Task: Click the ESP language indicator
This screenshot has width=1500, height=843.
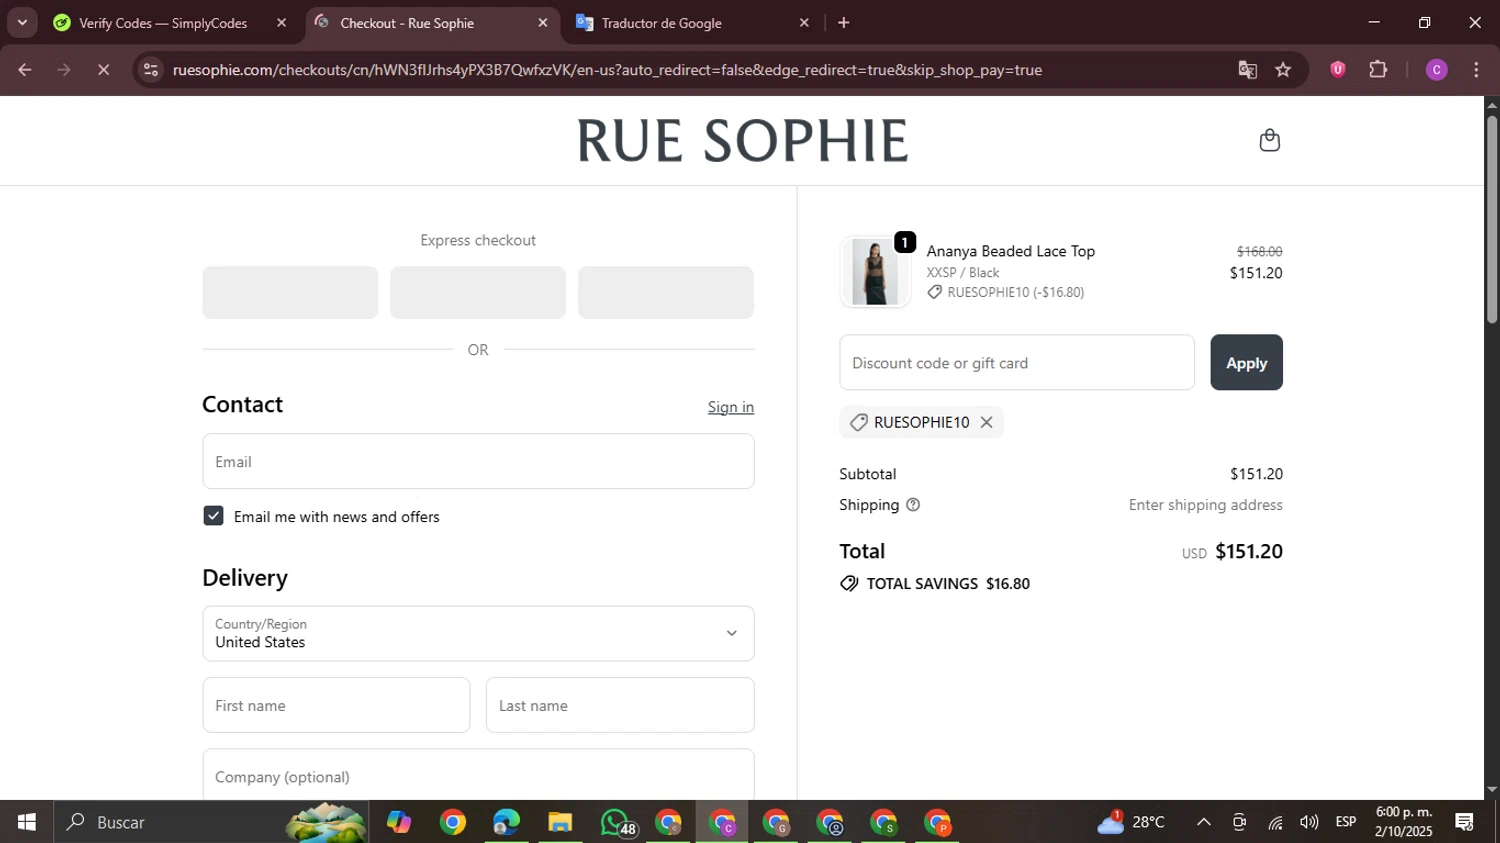Action: (1346, 822)
